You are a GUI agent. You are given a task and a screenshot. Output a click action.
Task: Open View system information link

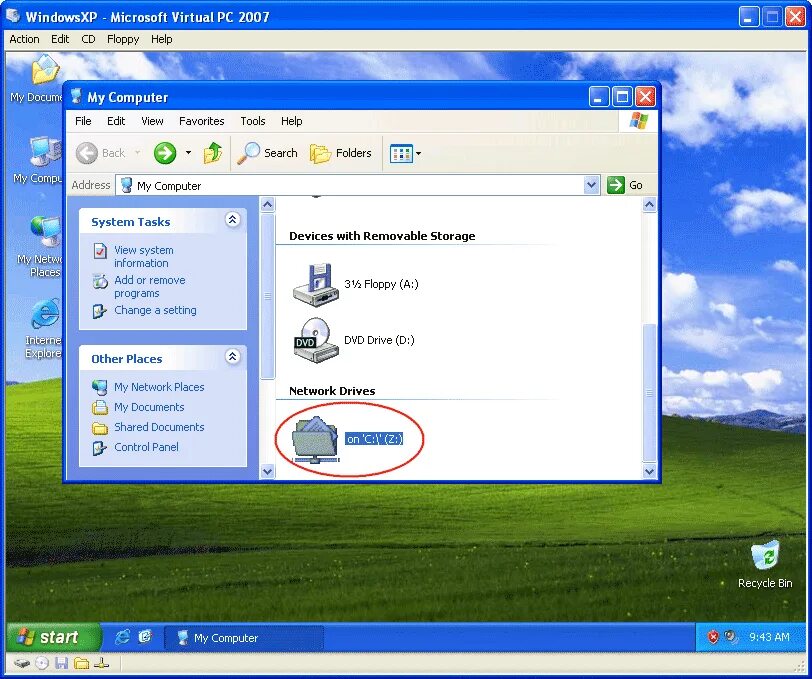click(144, 256)
